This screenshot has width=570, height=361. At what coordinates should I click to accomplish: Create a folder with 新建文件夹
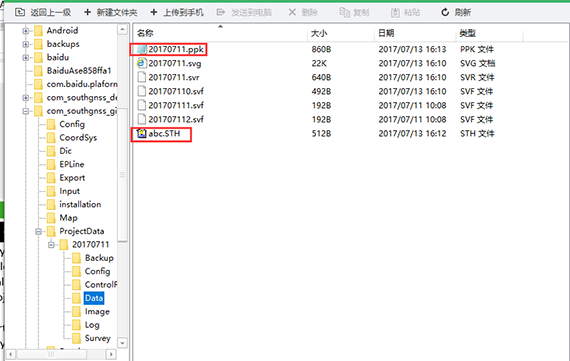[x=111, y=12]
